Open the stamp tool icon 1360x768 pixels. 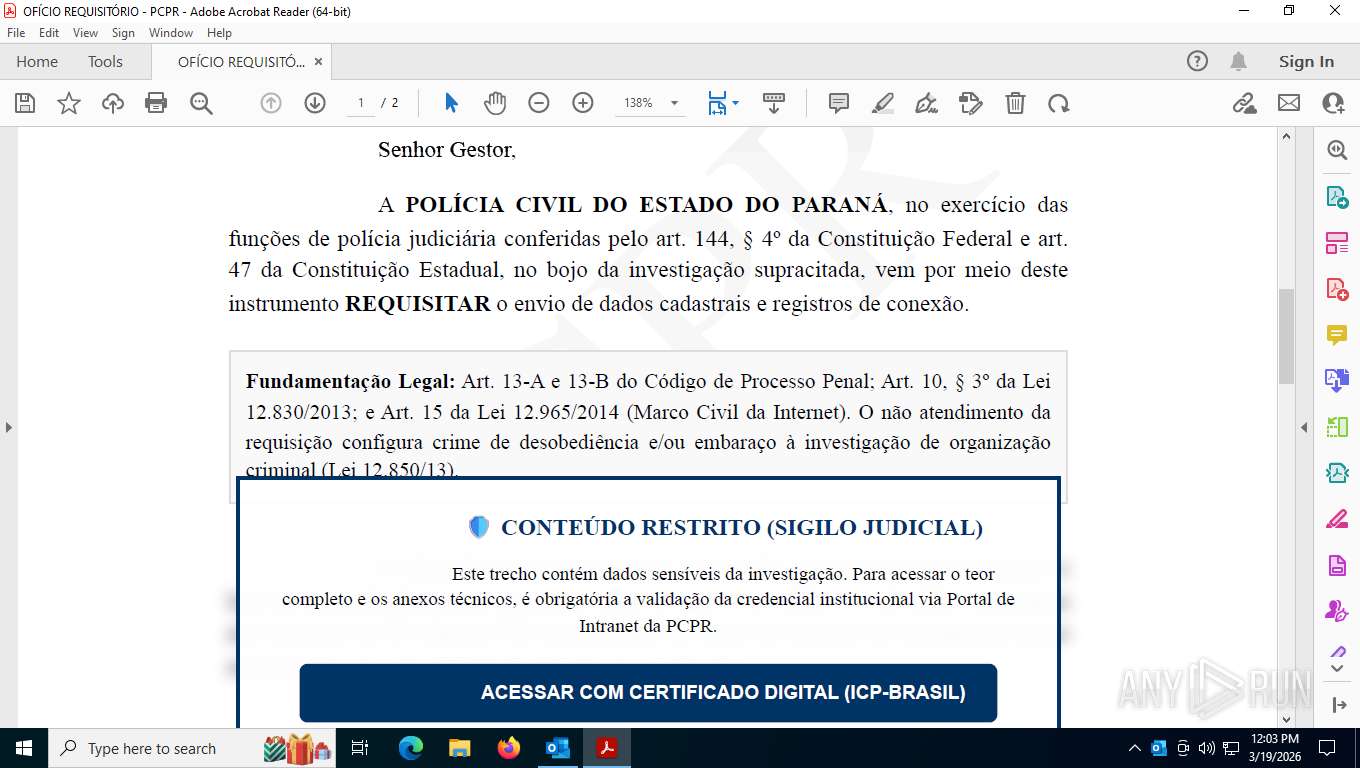tap(970, 103)
